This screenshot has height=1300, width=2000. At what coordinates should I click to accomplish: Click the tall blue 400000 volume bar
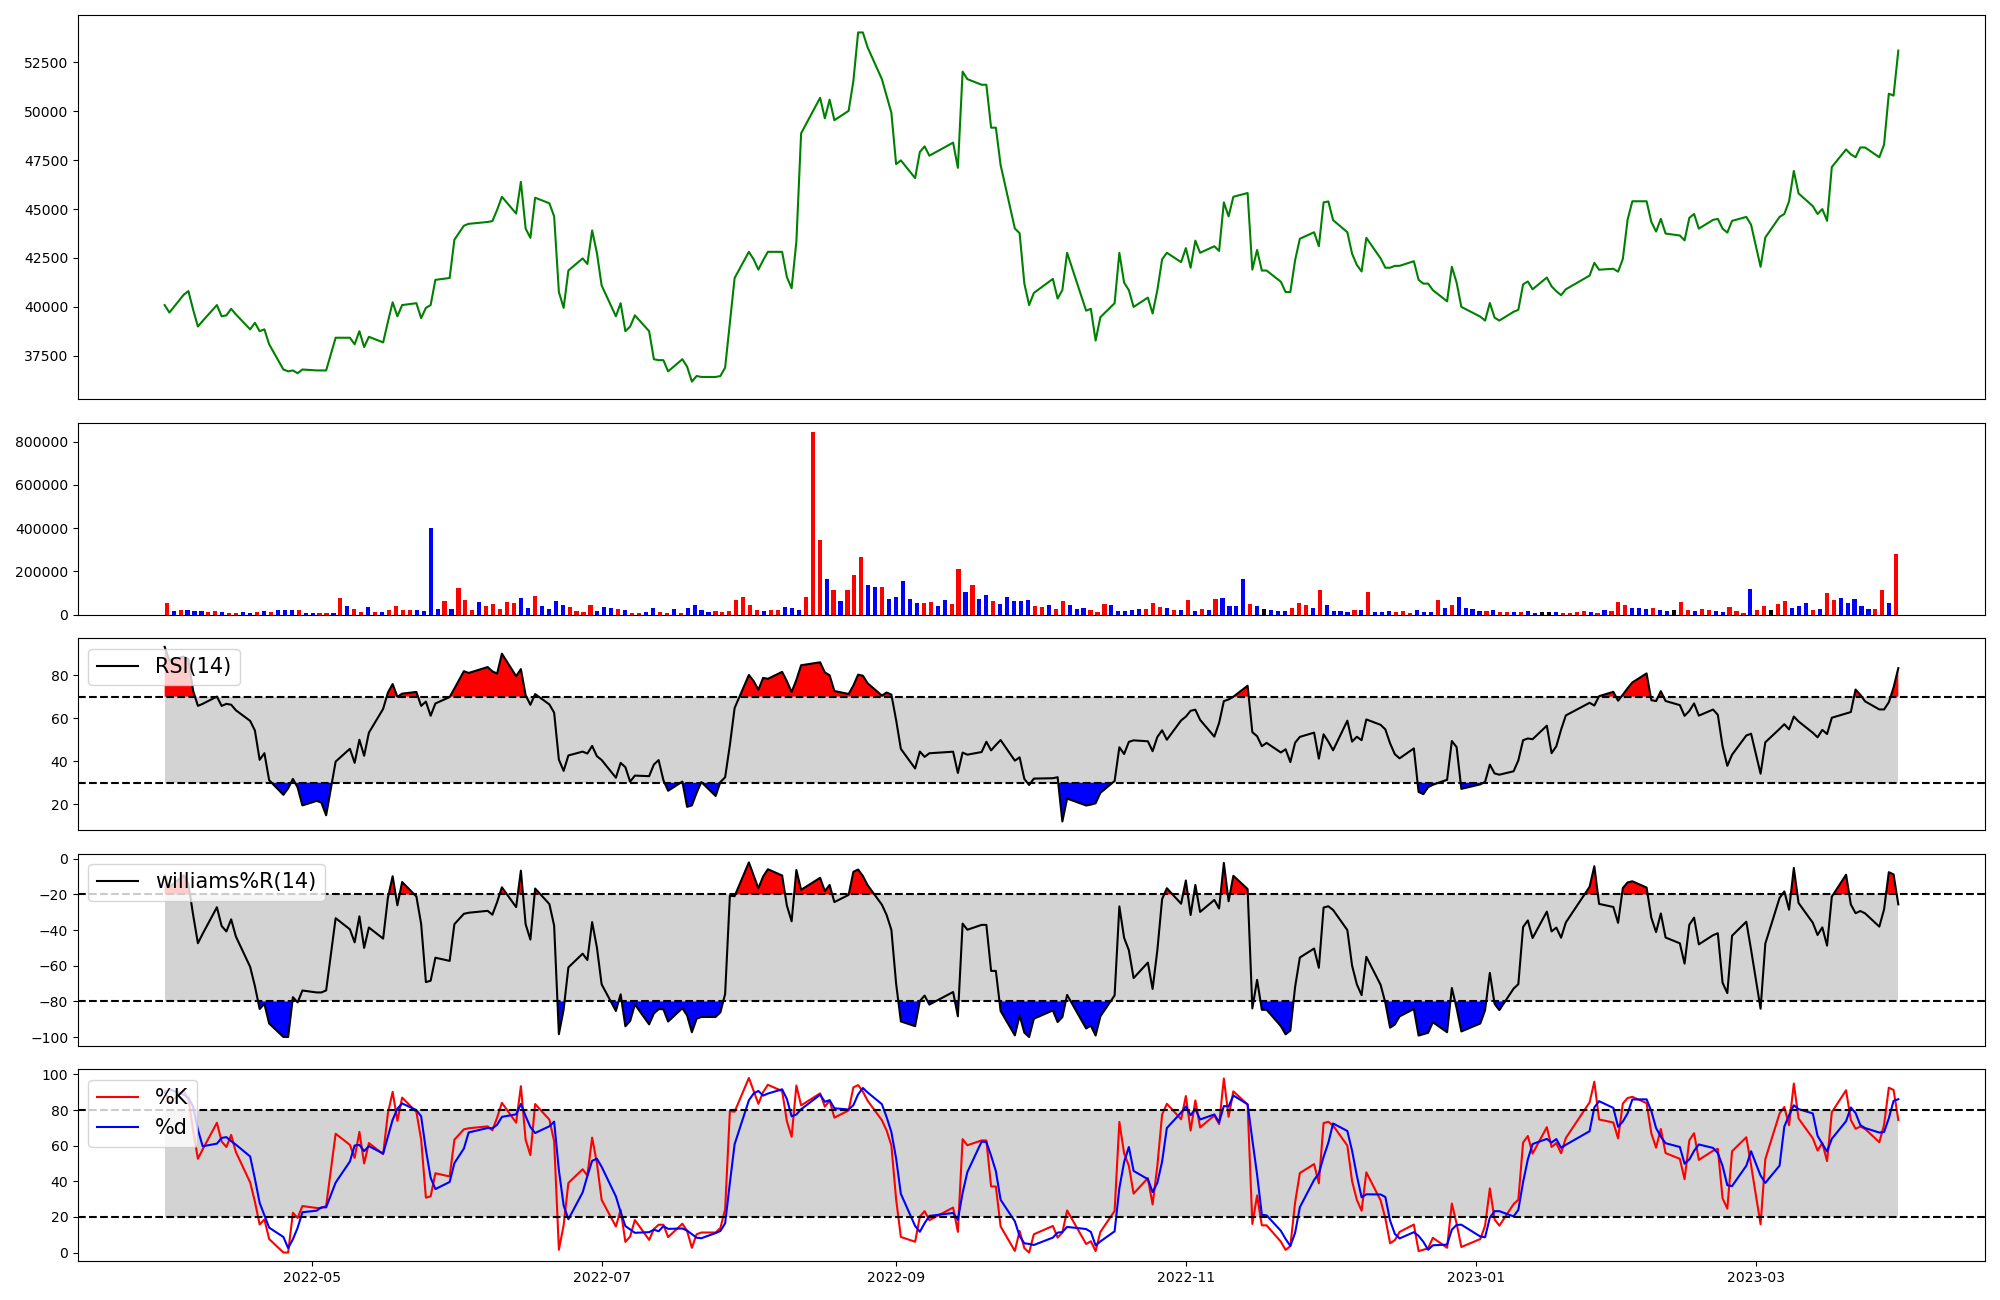(x=431, y=571)
